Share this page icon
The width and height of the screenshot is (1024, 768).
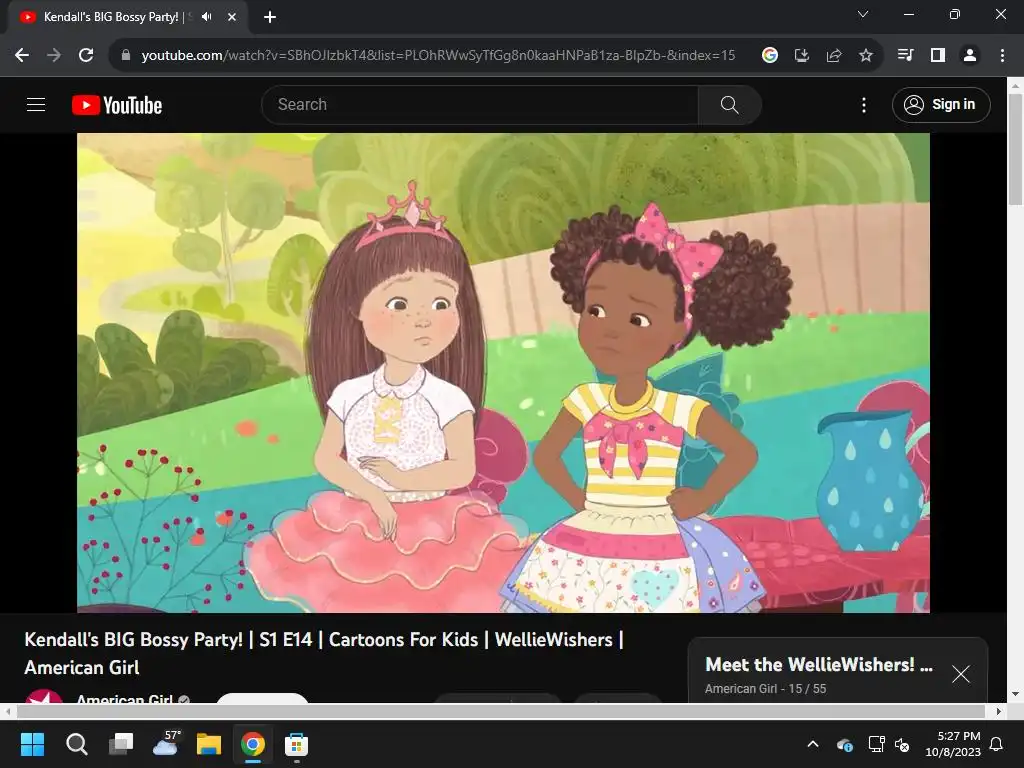[834, 56]
